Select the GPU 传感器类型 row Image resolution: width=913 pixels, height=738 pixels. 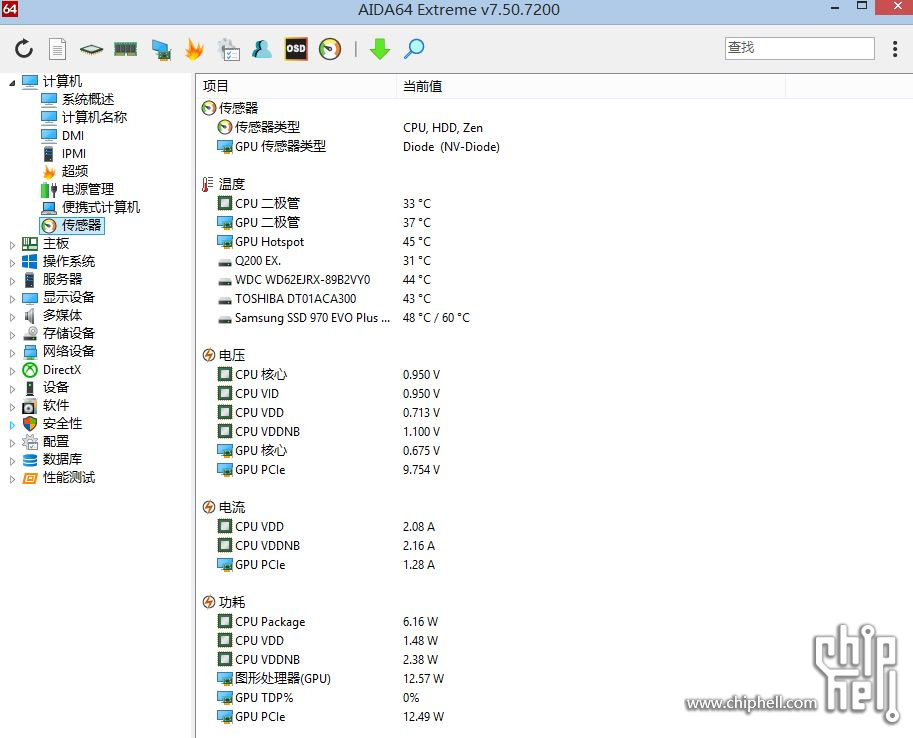pos(358,146)
